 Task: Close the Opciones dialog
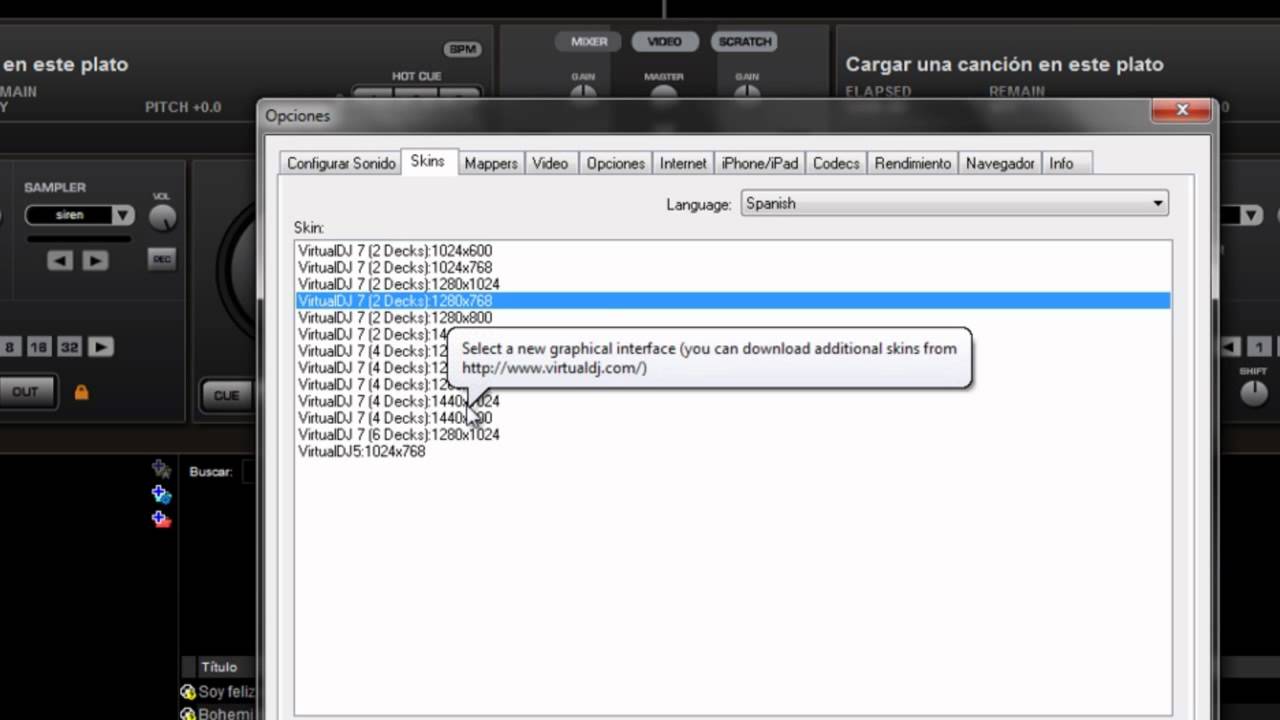point(1182,110)
